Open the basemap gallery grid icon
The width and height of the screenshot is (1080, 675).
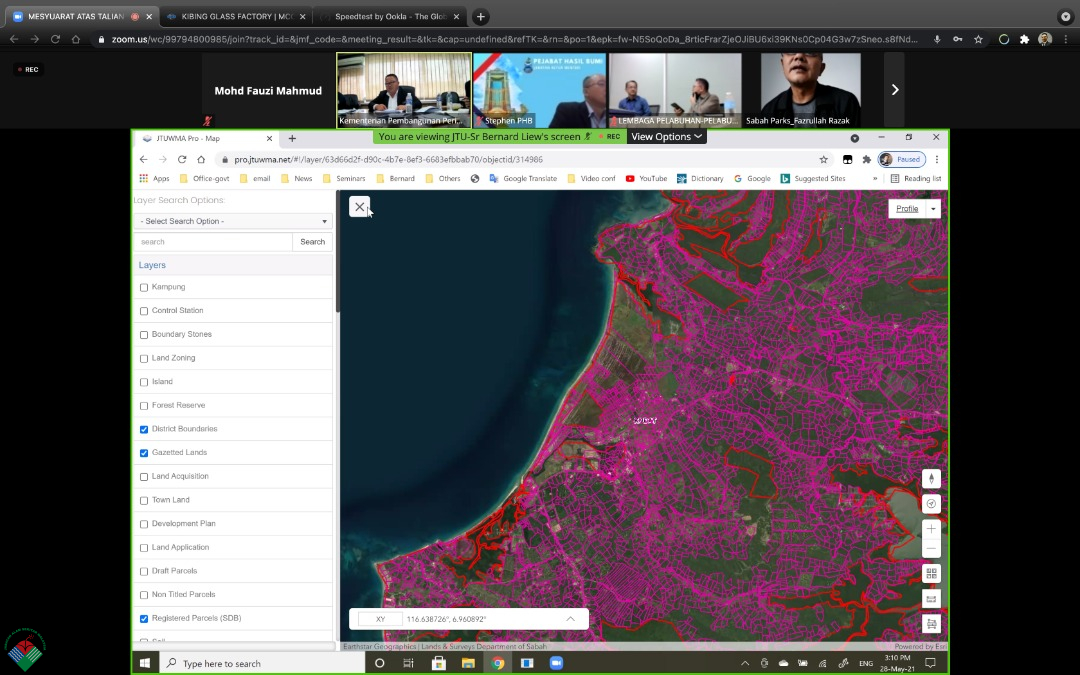point(931,574)
